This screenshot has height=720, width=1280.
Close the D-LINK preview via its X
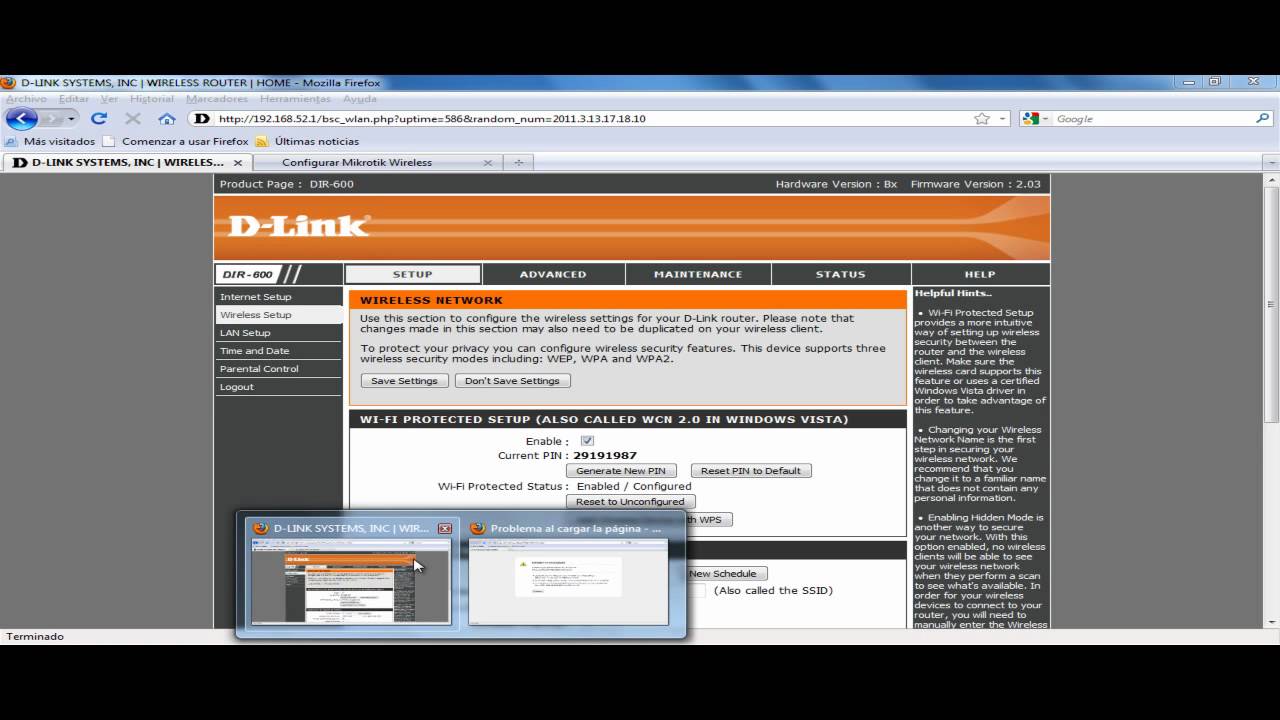pyautogui.click(x=445, y=528)
